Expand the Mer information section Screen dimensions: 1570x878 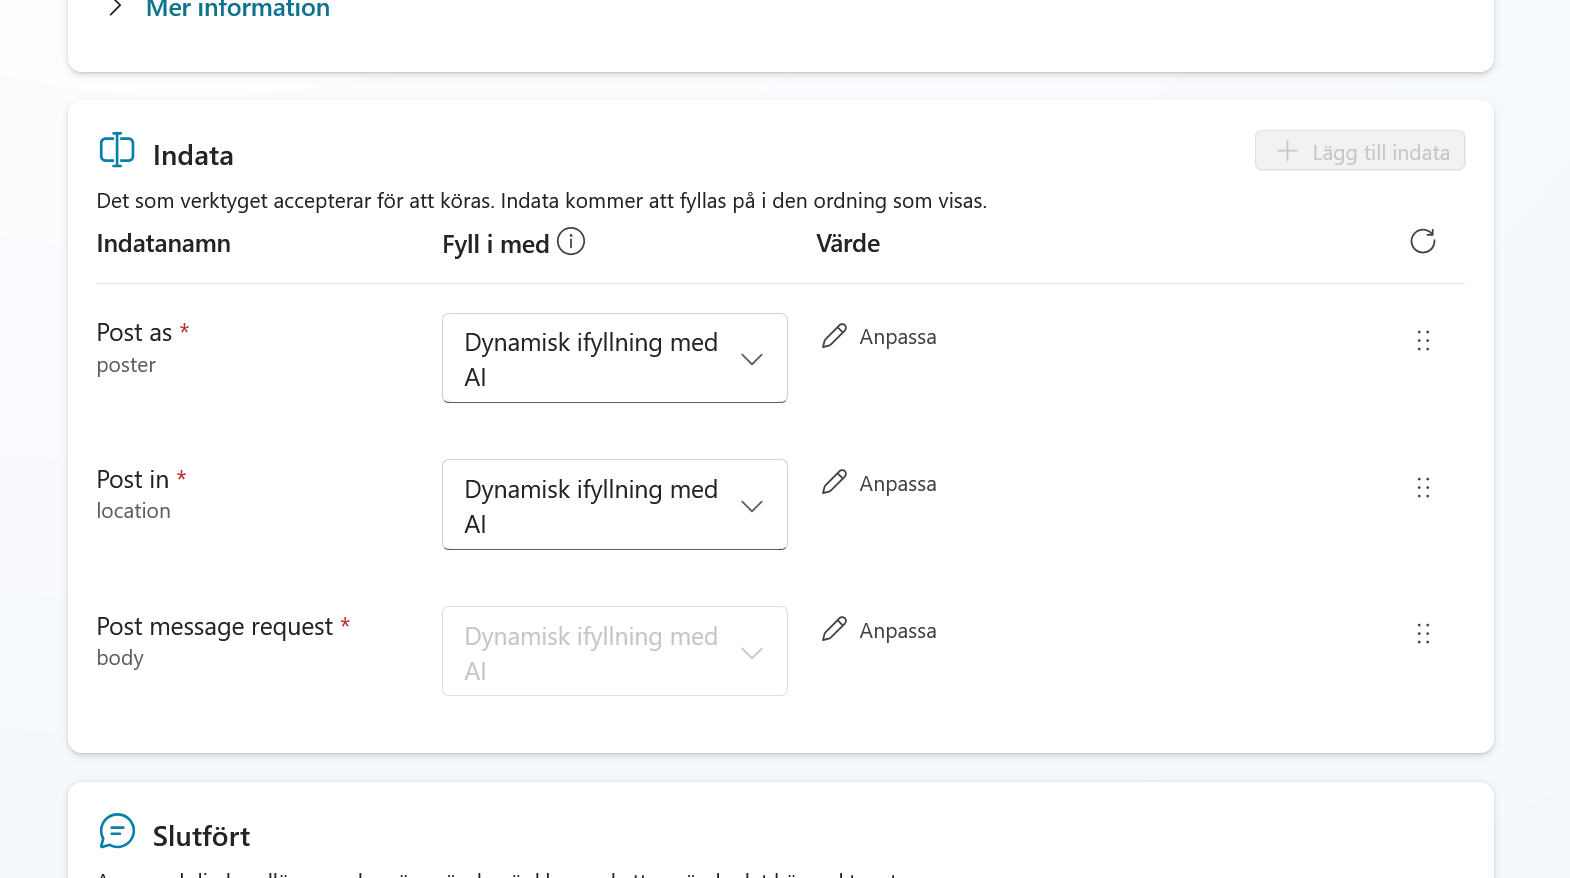(x=116, y=8)
